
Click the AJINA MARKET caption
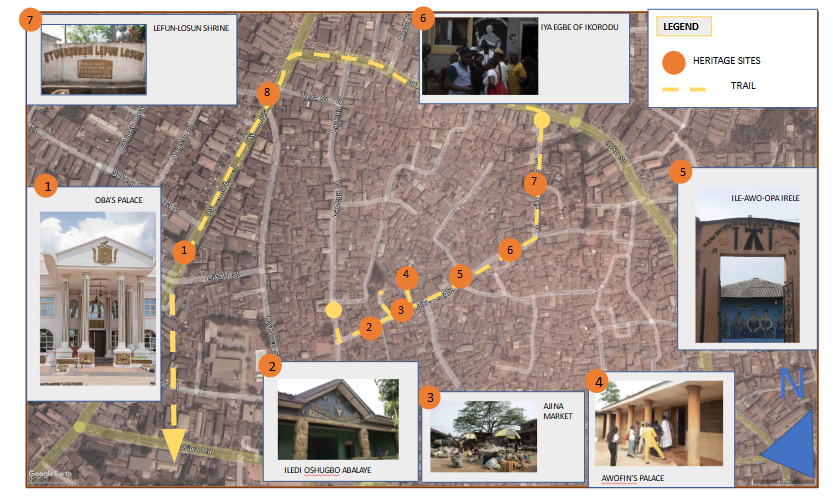[557, 411]
